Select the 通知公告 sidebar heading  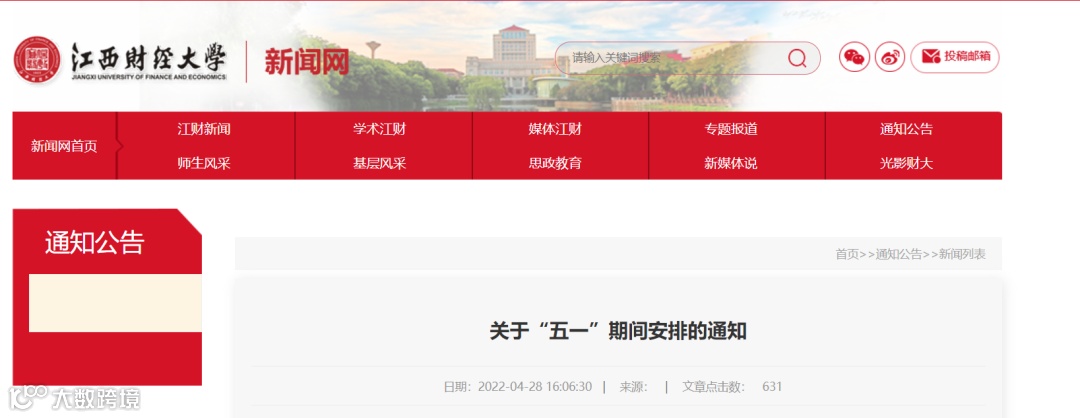94,243
